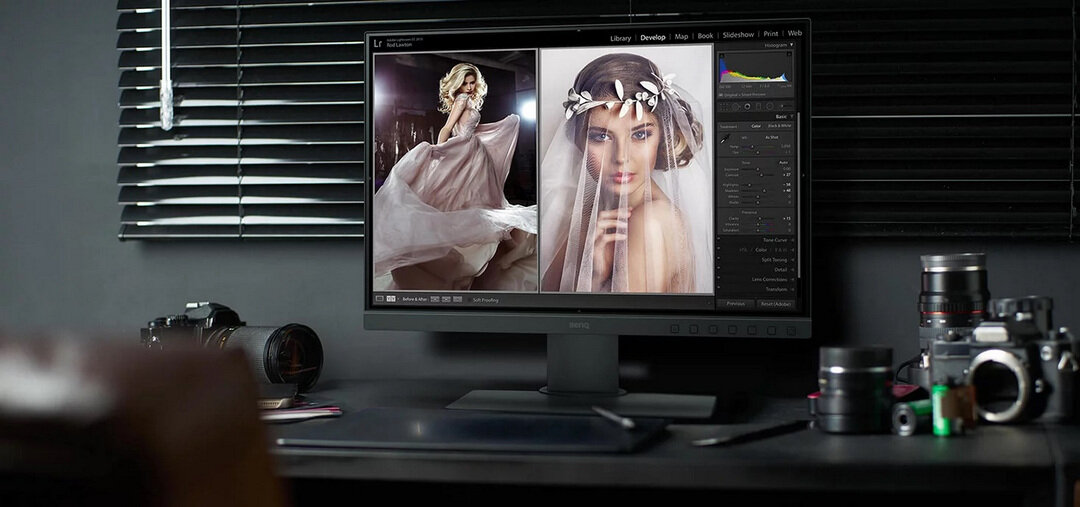Click the shadow clipping indicator on histogram

[x=722, y=55]
